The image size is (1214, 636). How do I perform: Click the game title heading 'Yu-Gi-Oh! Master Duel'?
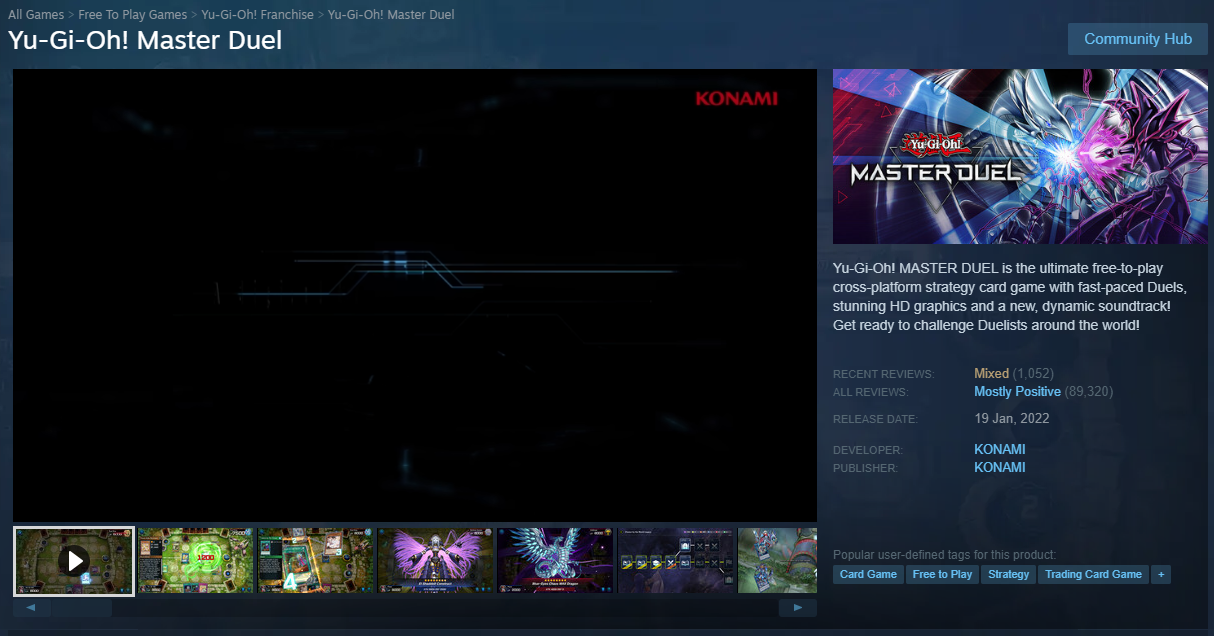(145, 40)
